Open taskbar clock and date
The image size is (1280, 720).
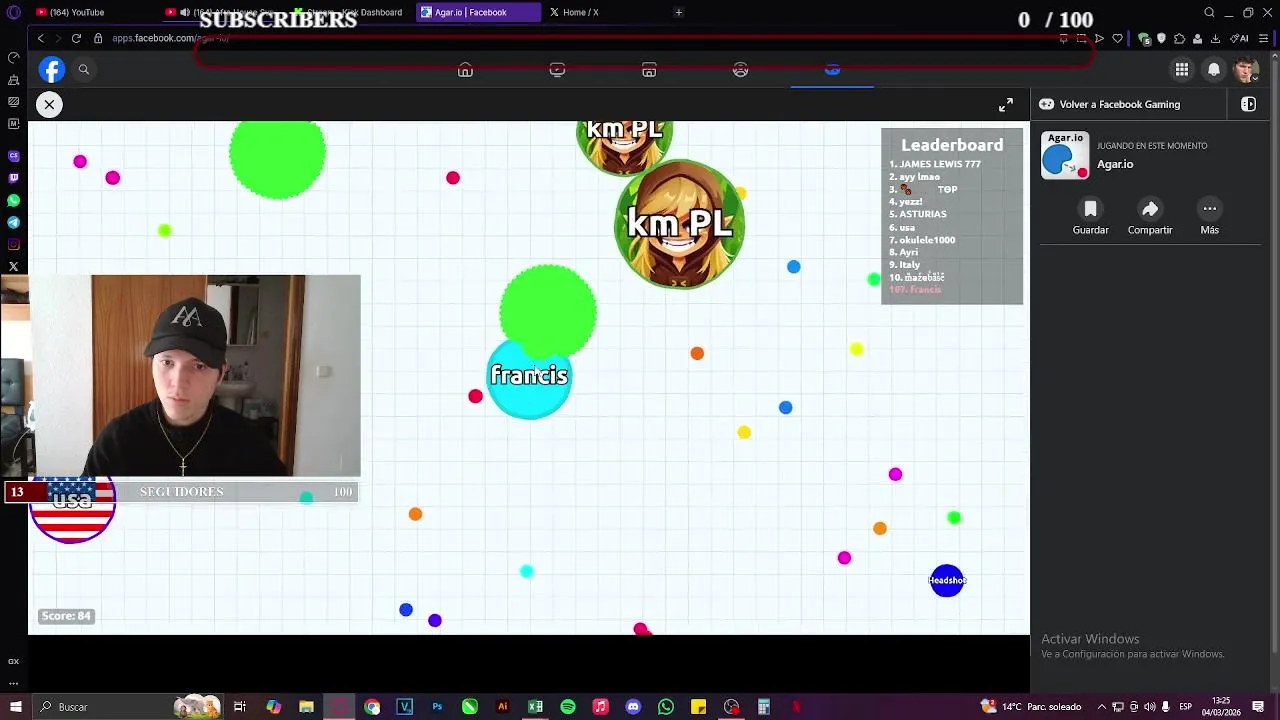tap(1221, 707)
